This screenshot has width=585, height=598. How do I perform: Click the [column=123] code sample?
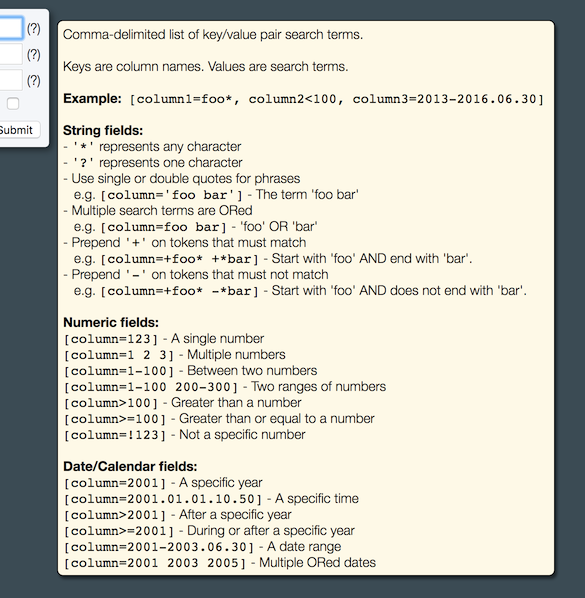pos(111,339)
